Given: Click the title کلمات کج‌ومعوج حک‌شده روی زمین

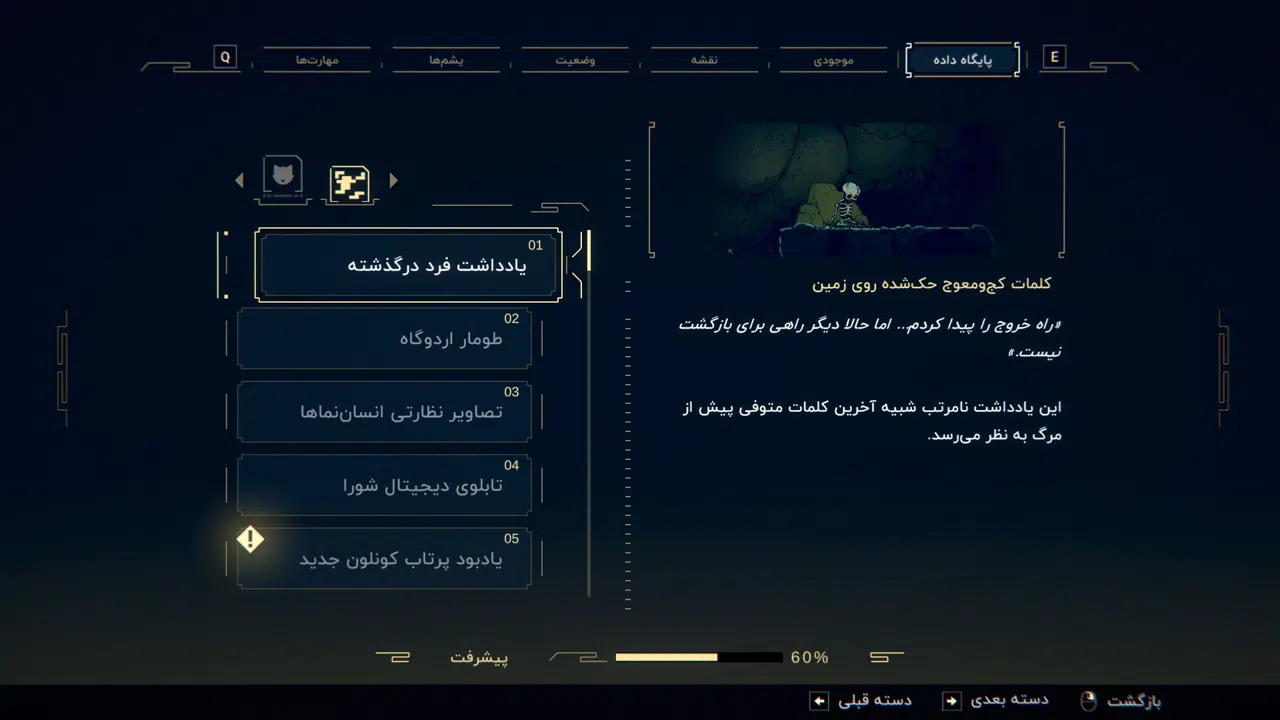Looking at the screenshot, I should [x=932, y=284].
